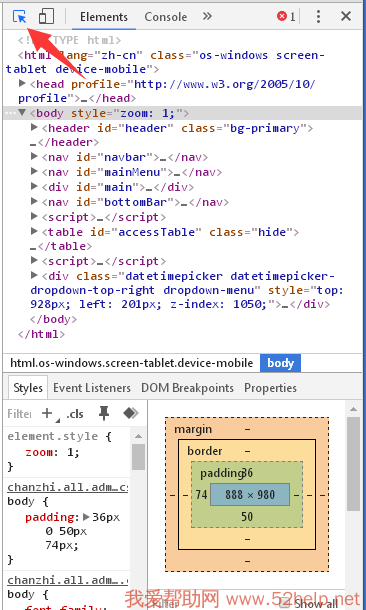
Task: Select the html.os-windows breadcrumb item
Action: tap(131, 363)
